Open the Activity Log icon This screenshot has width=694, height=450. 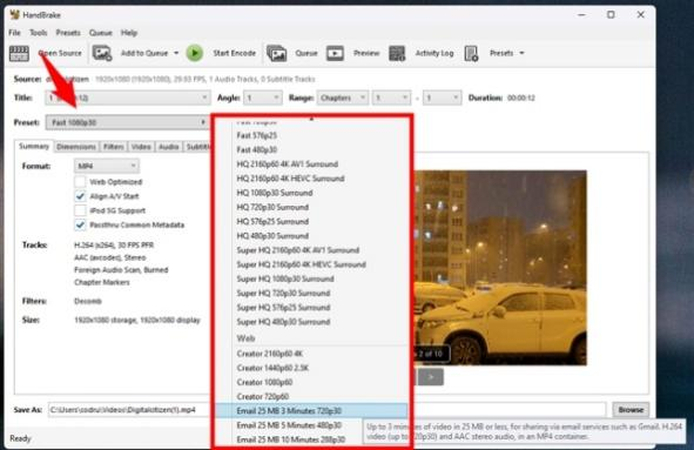397,54
